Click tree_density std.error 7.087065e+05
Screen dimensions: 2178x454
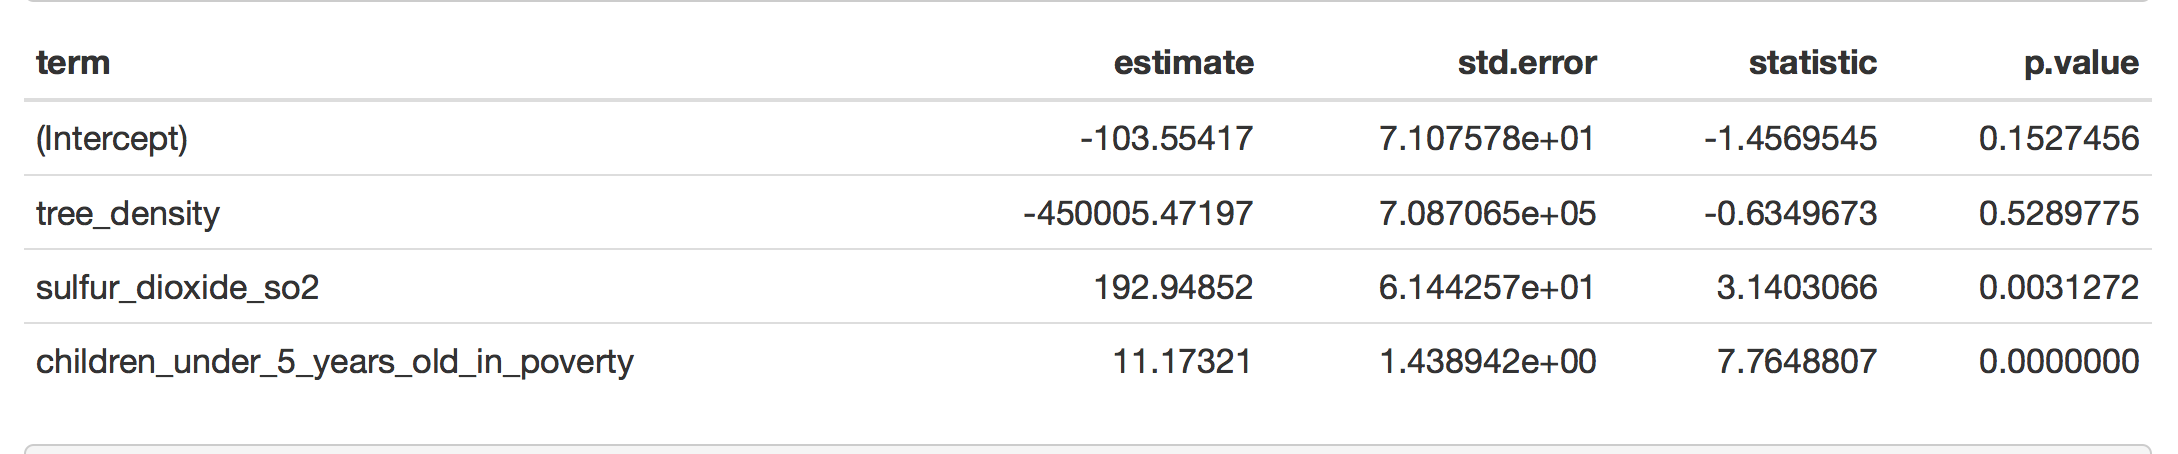click(1487, 213)
